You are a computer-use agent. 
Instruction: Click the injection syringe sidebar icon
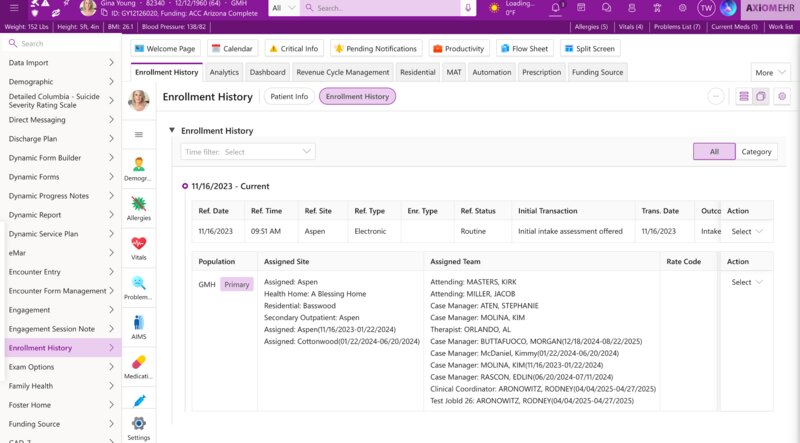tap(139, 401)
